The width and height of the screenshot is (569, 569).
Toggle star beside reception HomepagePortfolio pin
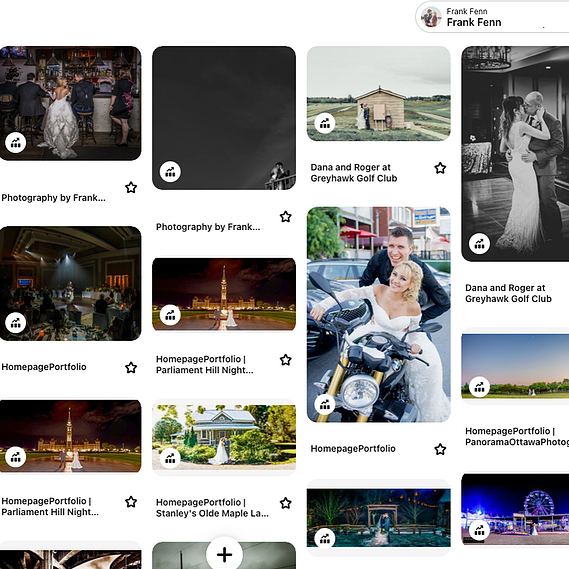click(x=131, y=368)
